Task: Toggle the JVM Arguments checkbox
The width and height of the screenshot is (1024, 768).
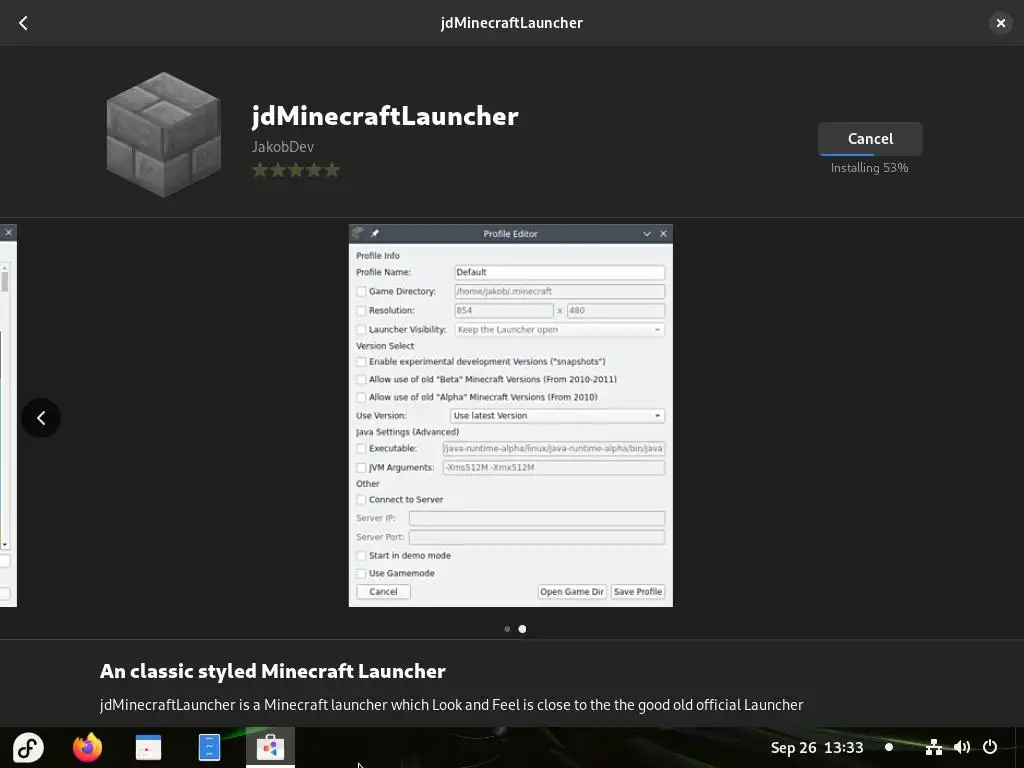Action: click(x=361, y=468)
